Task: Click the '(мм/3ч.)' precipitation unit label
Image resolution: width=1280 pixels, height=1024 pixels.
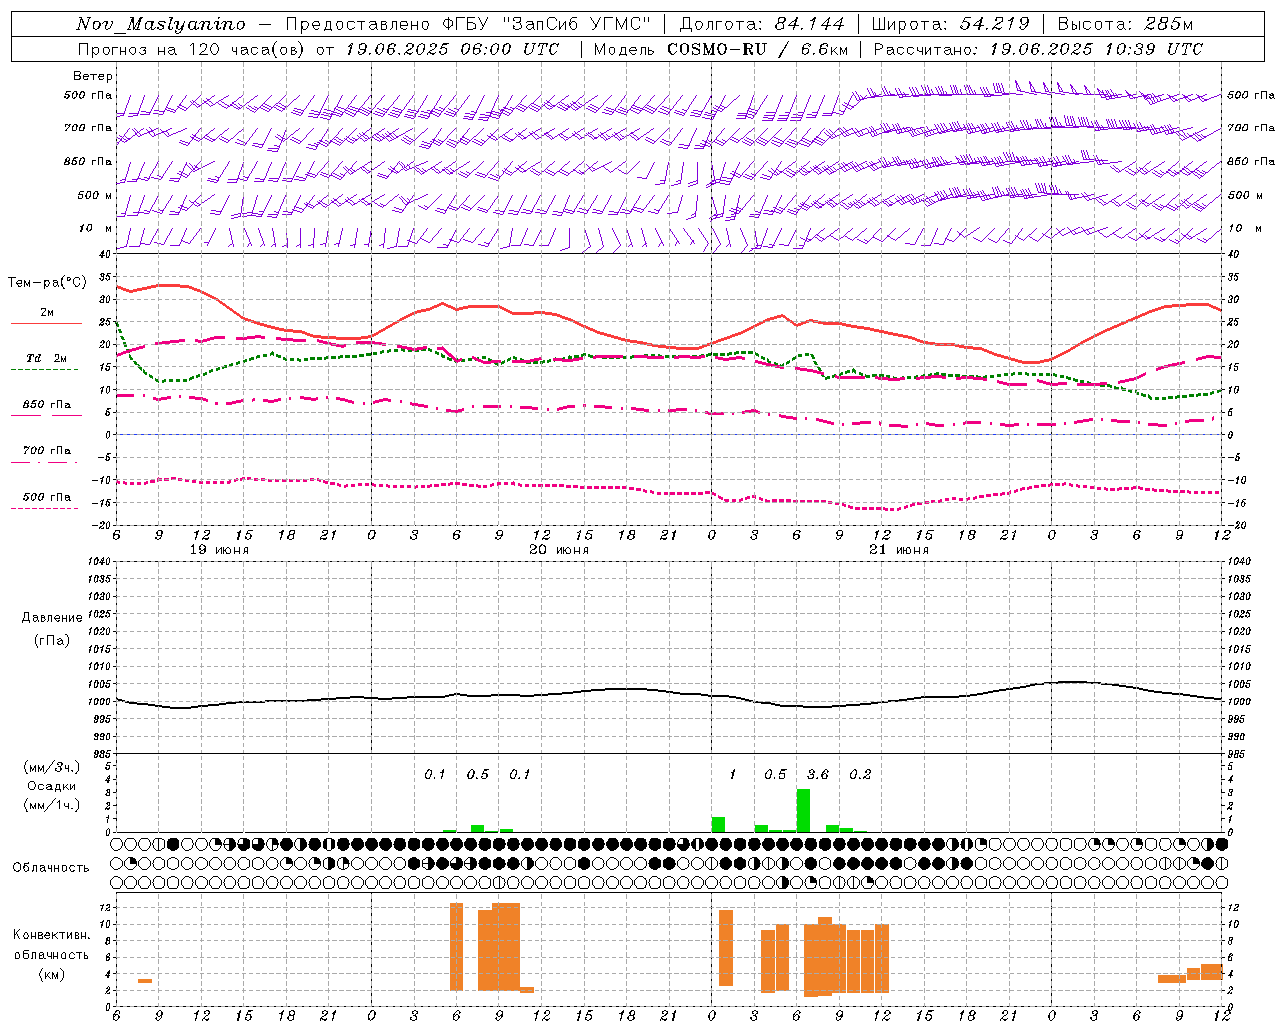Action: [52, 768]
